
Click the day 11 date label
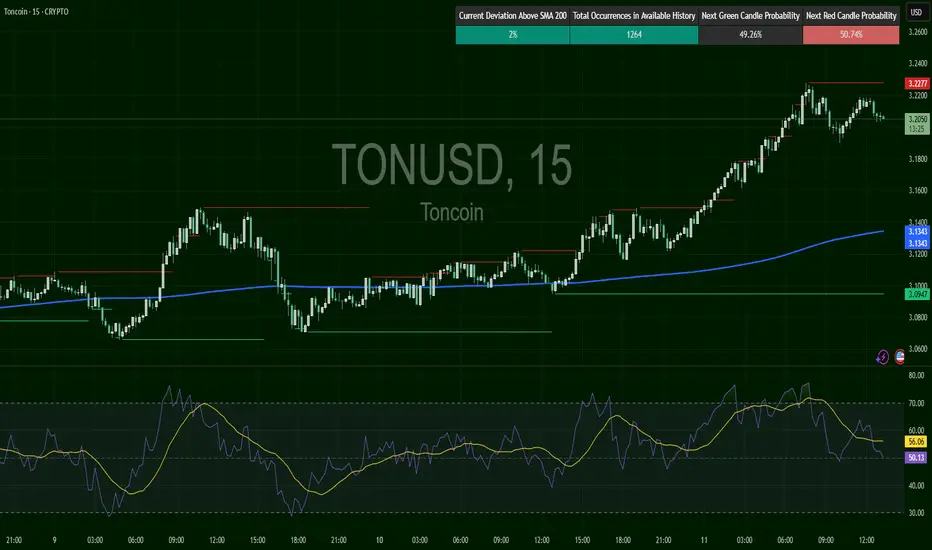(704, 540)
